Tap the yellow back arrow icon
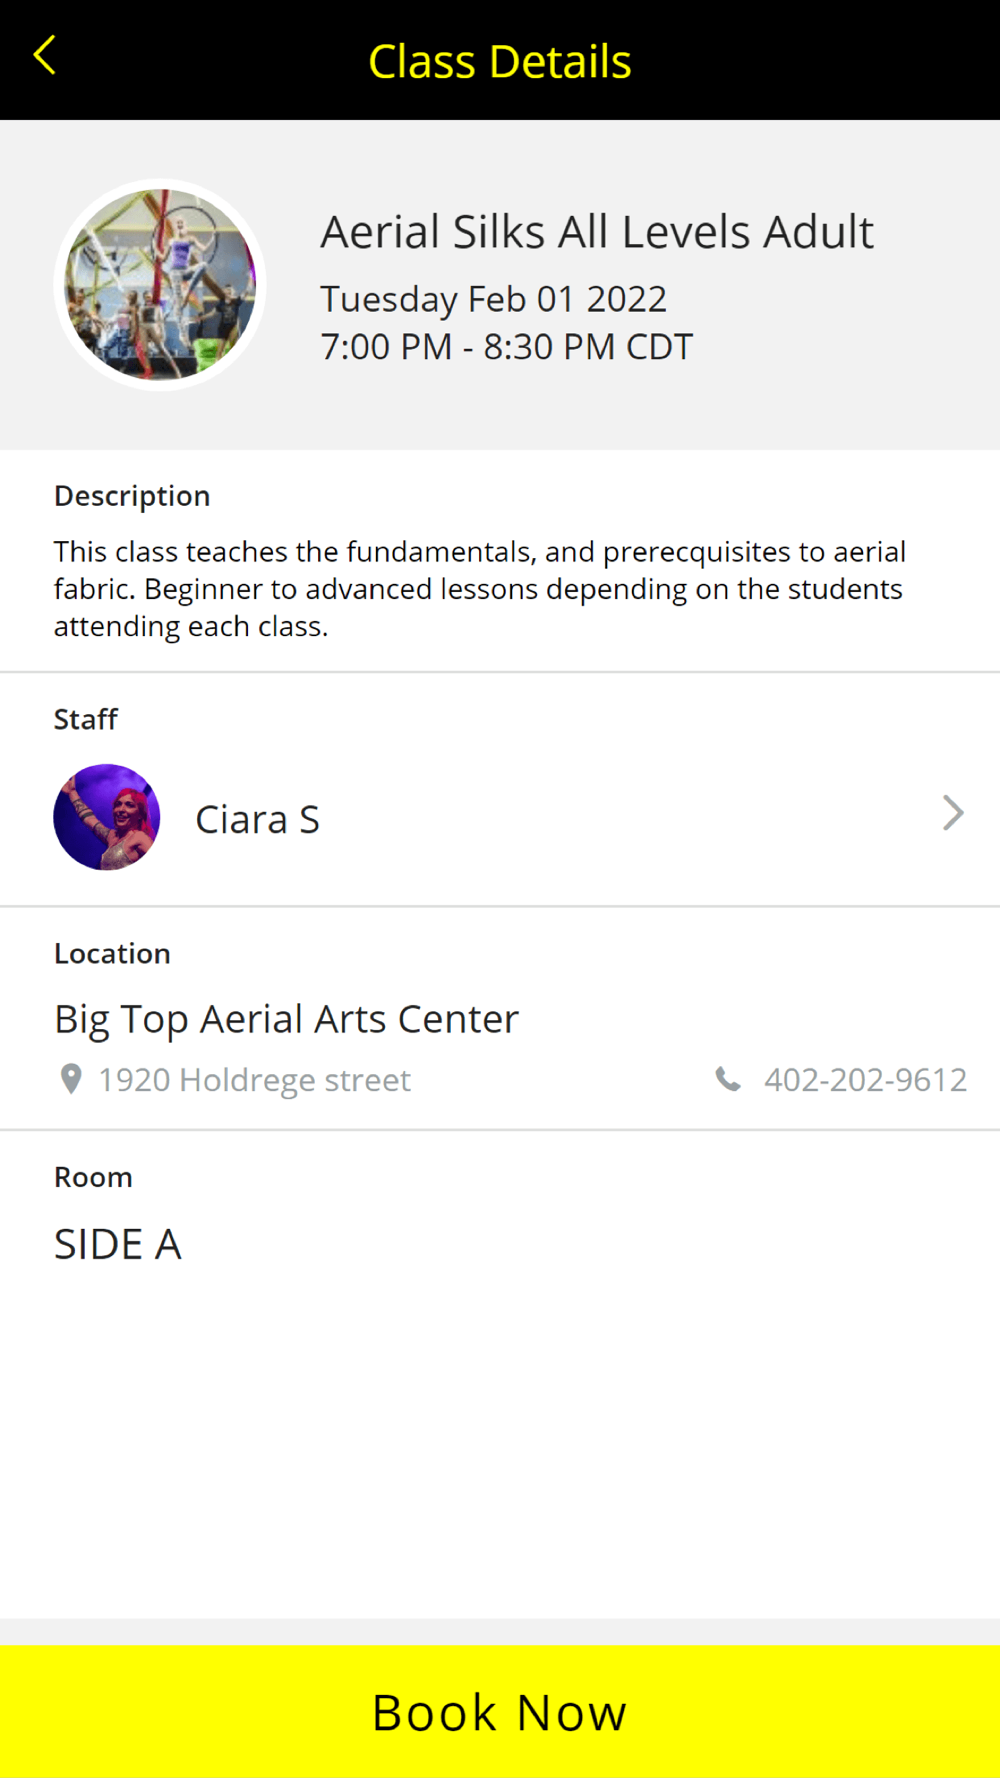Image resolution: width=1000 pixels, height=1778 pixels. (x=44, y=56)
